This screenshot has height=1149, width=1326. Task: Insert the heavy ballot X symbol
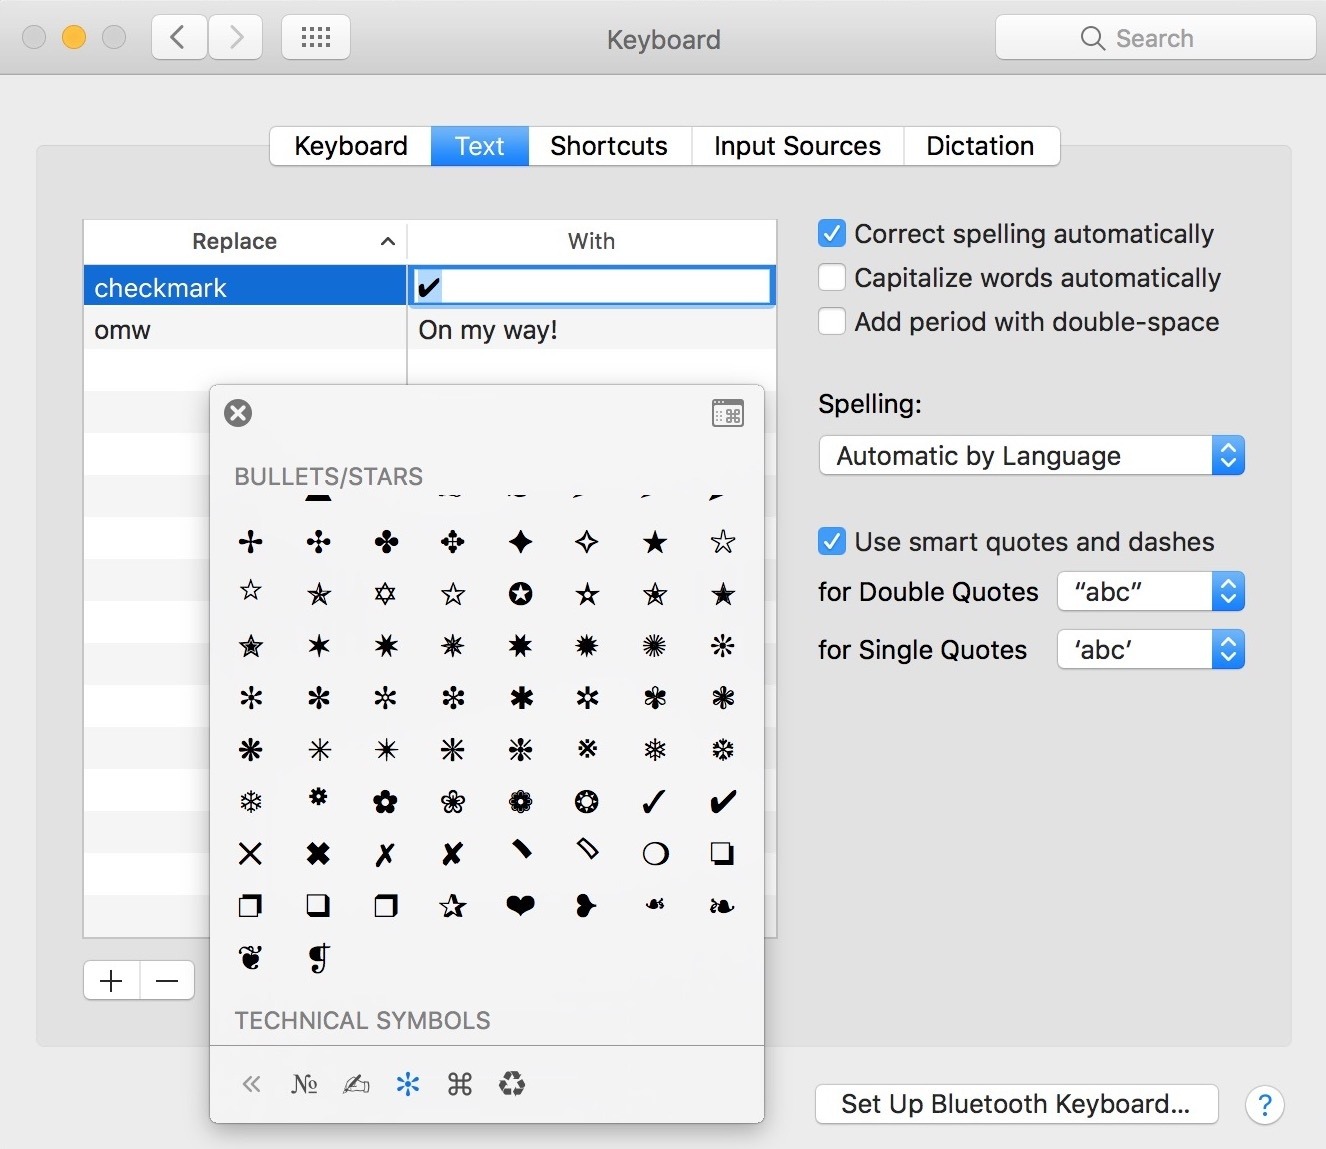pyautogui.click(x=453, y=853)
